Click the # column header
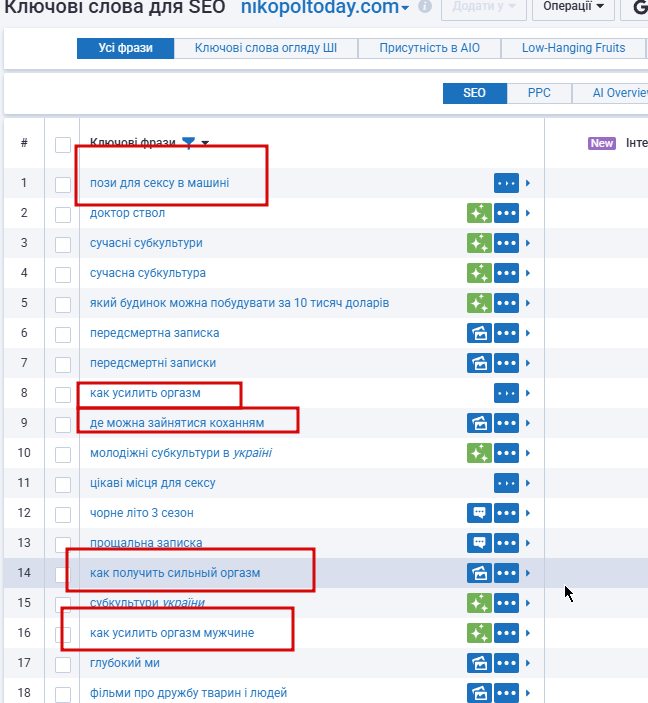This screenshot has width=648, height=703. [x=24, y=143]
